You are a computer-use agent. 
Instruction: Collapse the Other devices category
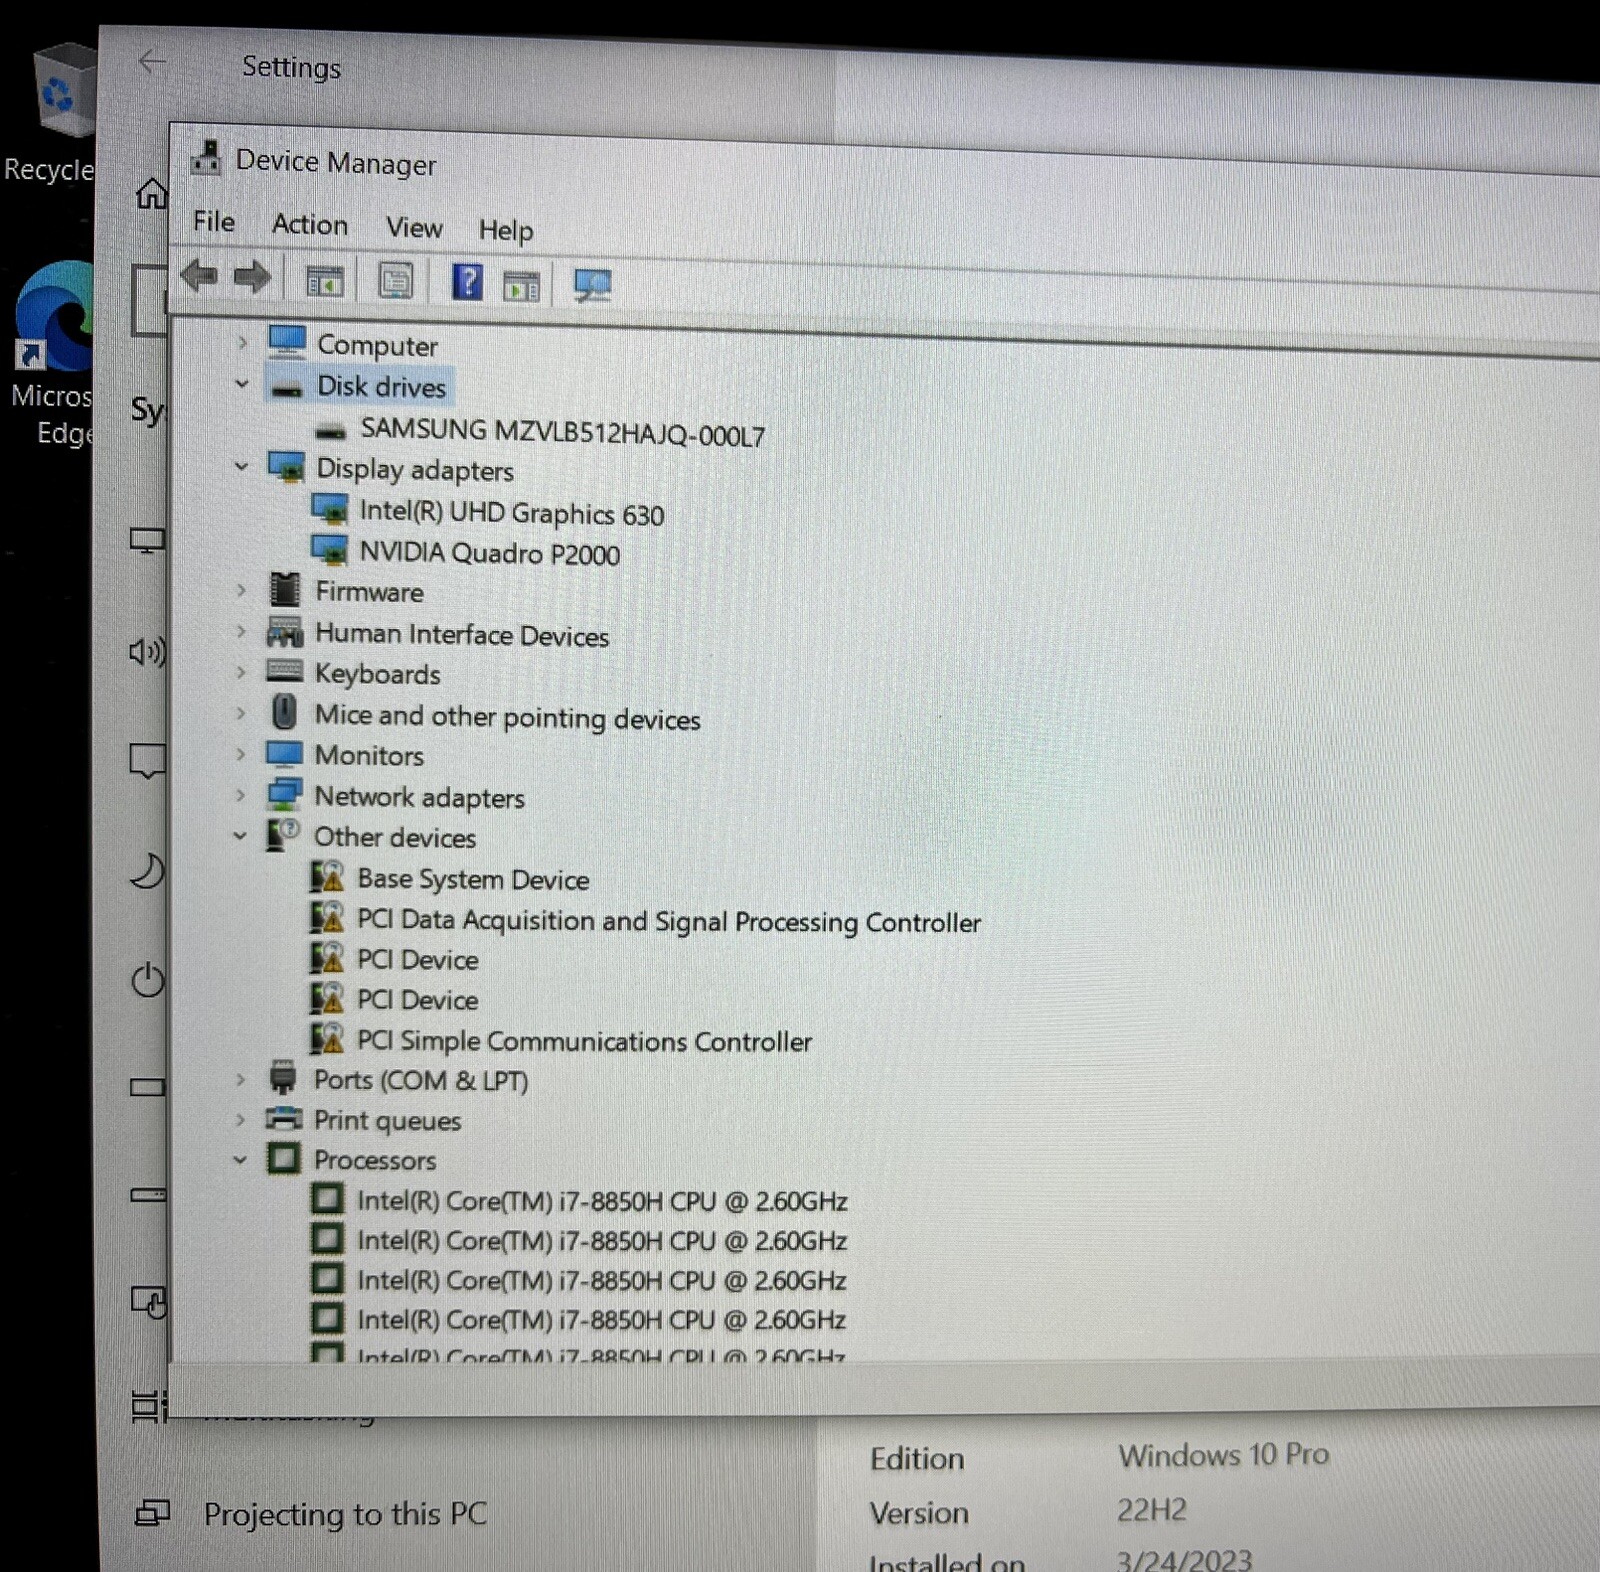pyautogui.click(x=240, y=836)
